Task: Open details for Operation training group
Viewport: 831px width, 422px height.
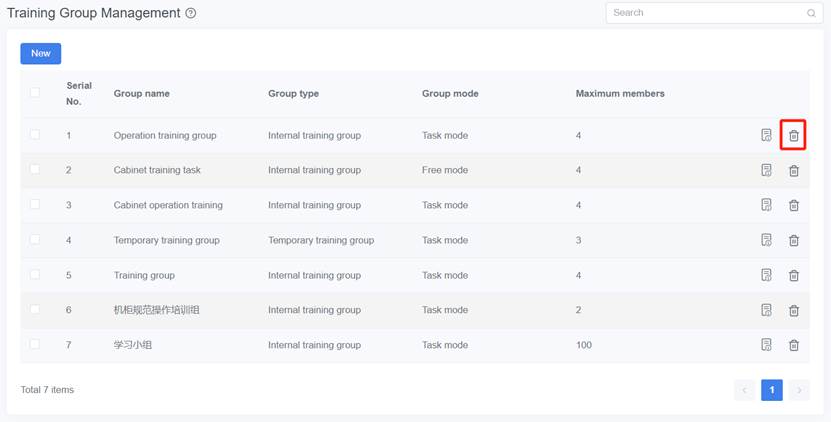Action: pos(766,135)
